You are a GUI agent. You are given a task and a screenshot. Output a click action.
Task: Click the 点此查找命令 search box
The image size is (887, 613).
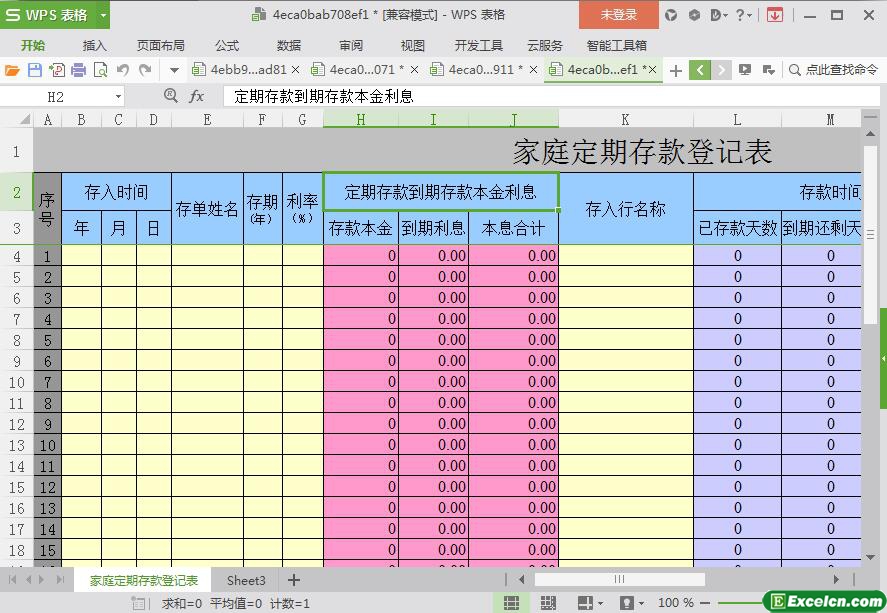point(833,70)
